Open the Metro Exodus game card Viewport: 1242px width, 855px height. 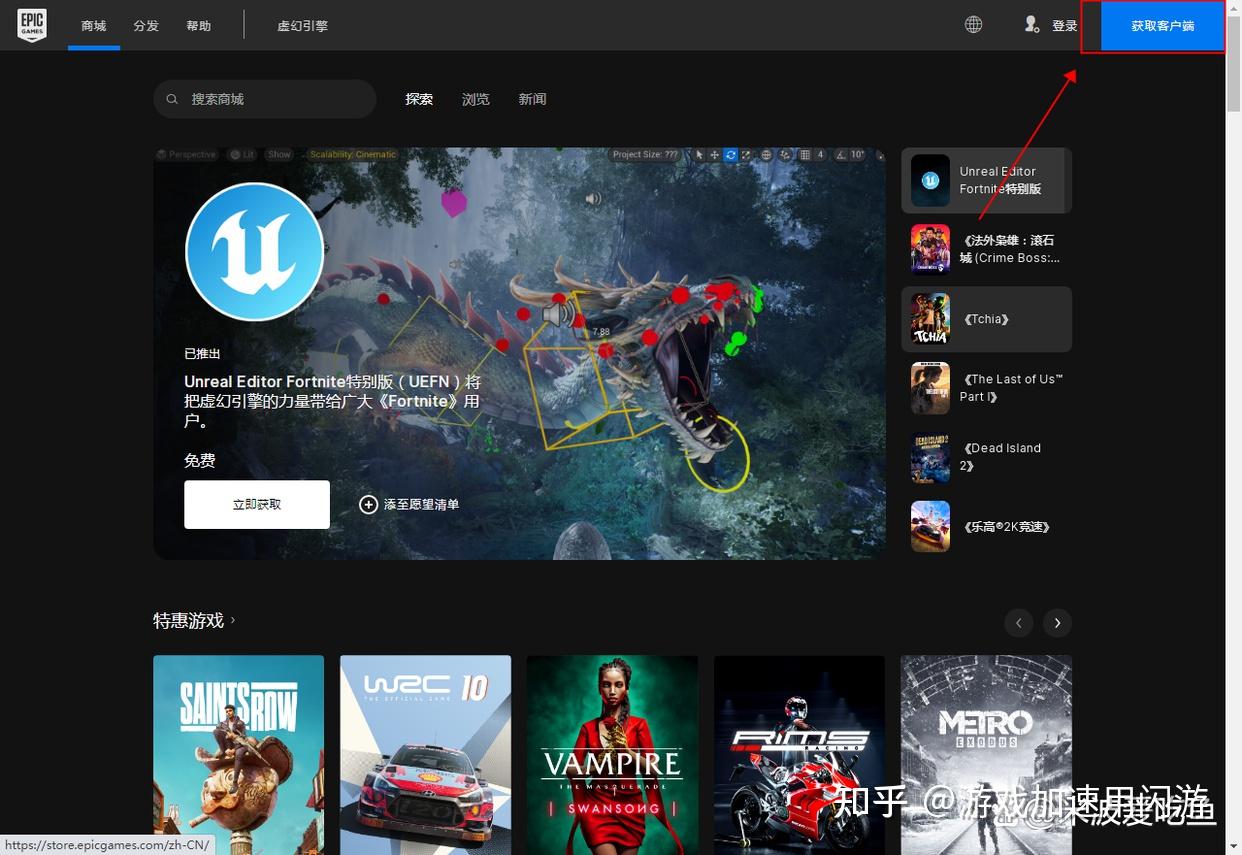click(986, 755)
